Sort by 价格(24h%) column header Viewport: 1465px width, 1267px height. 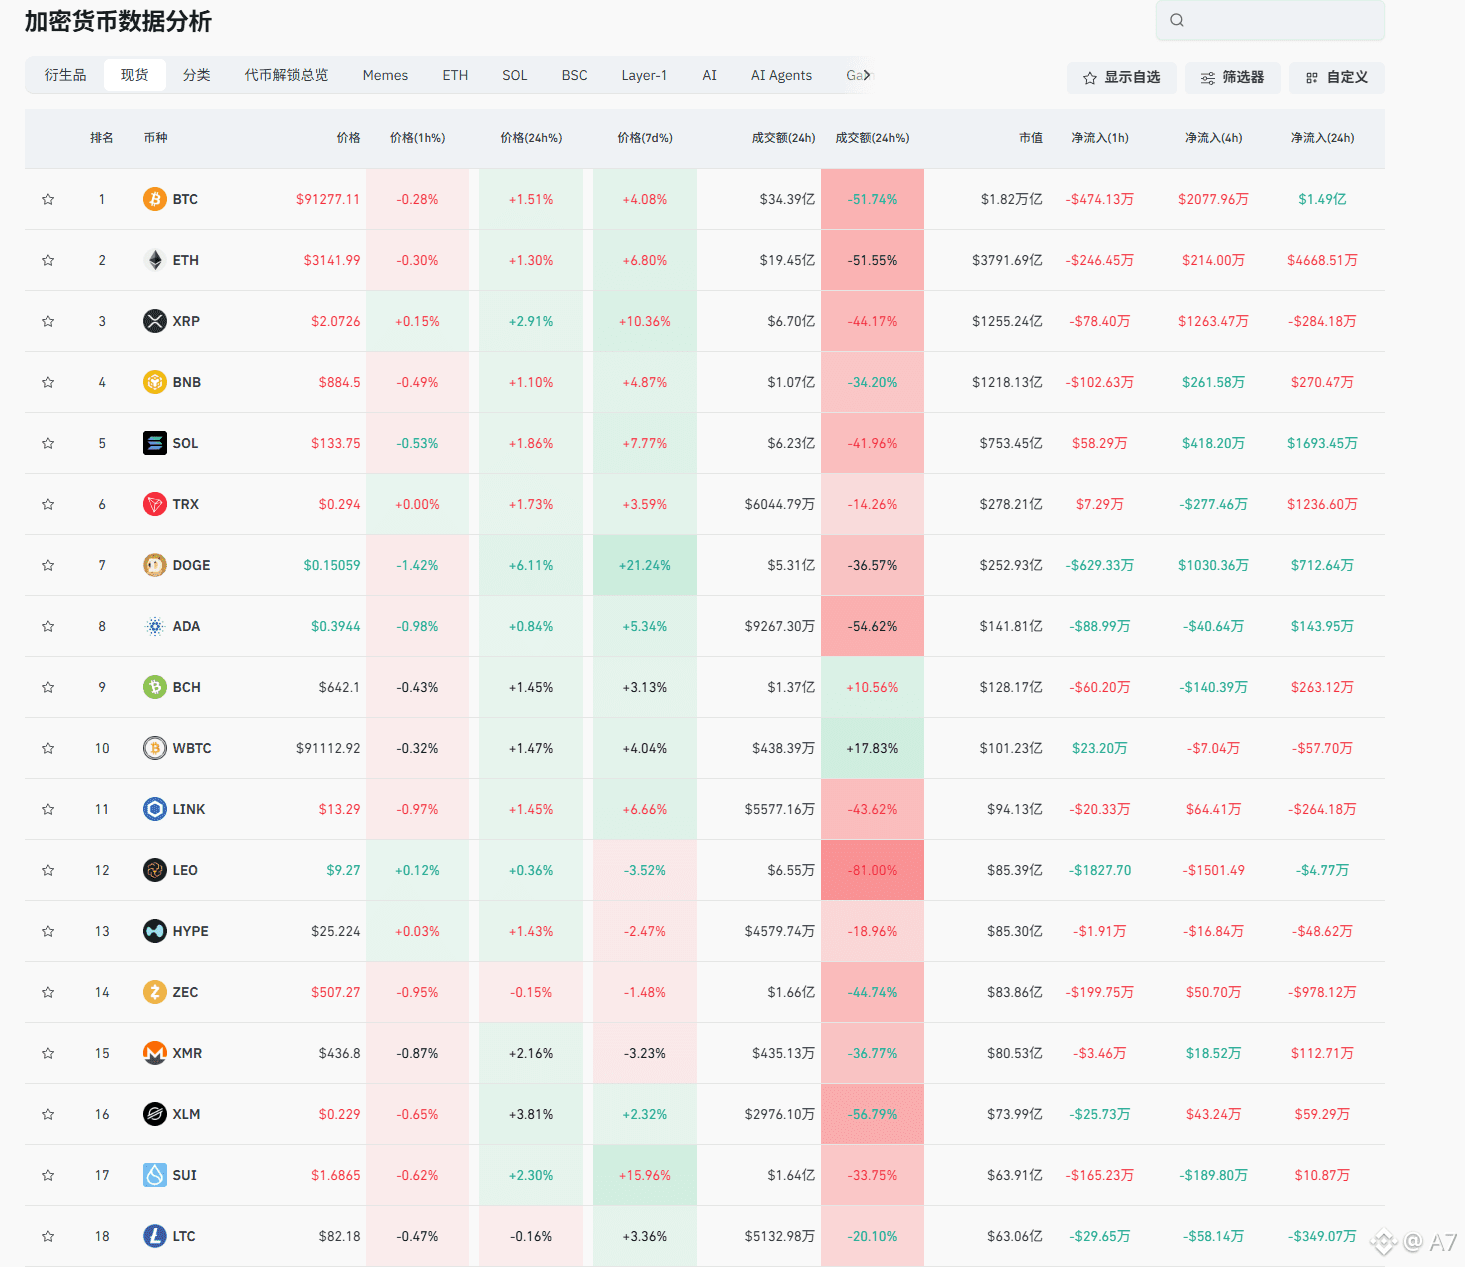click(x=531, y=138)
